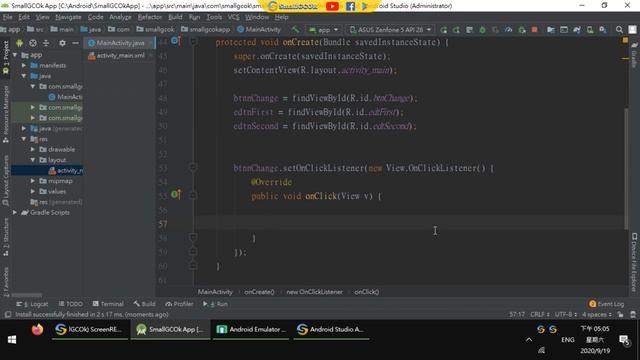This screenshot has height=360, width=640.
Task: Fold the setOnClickListener block at line 53
Action: point(193,167)
